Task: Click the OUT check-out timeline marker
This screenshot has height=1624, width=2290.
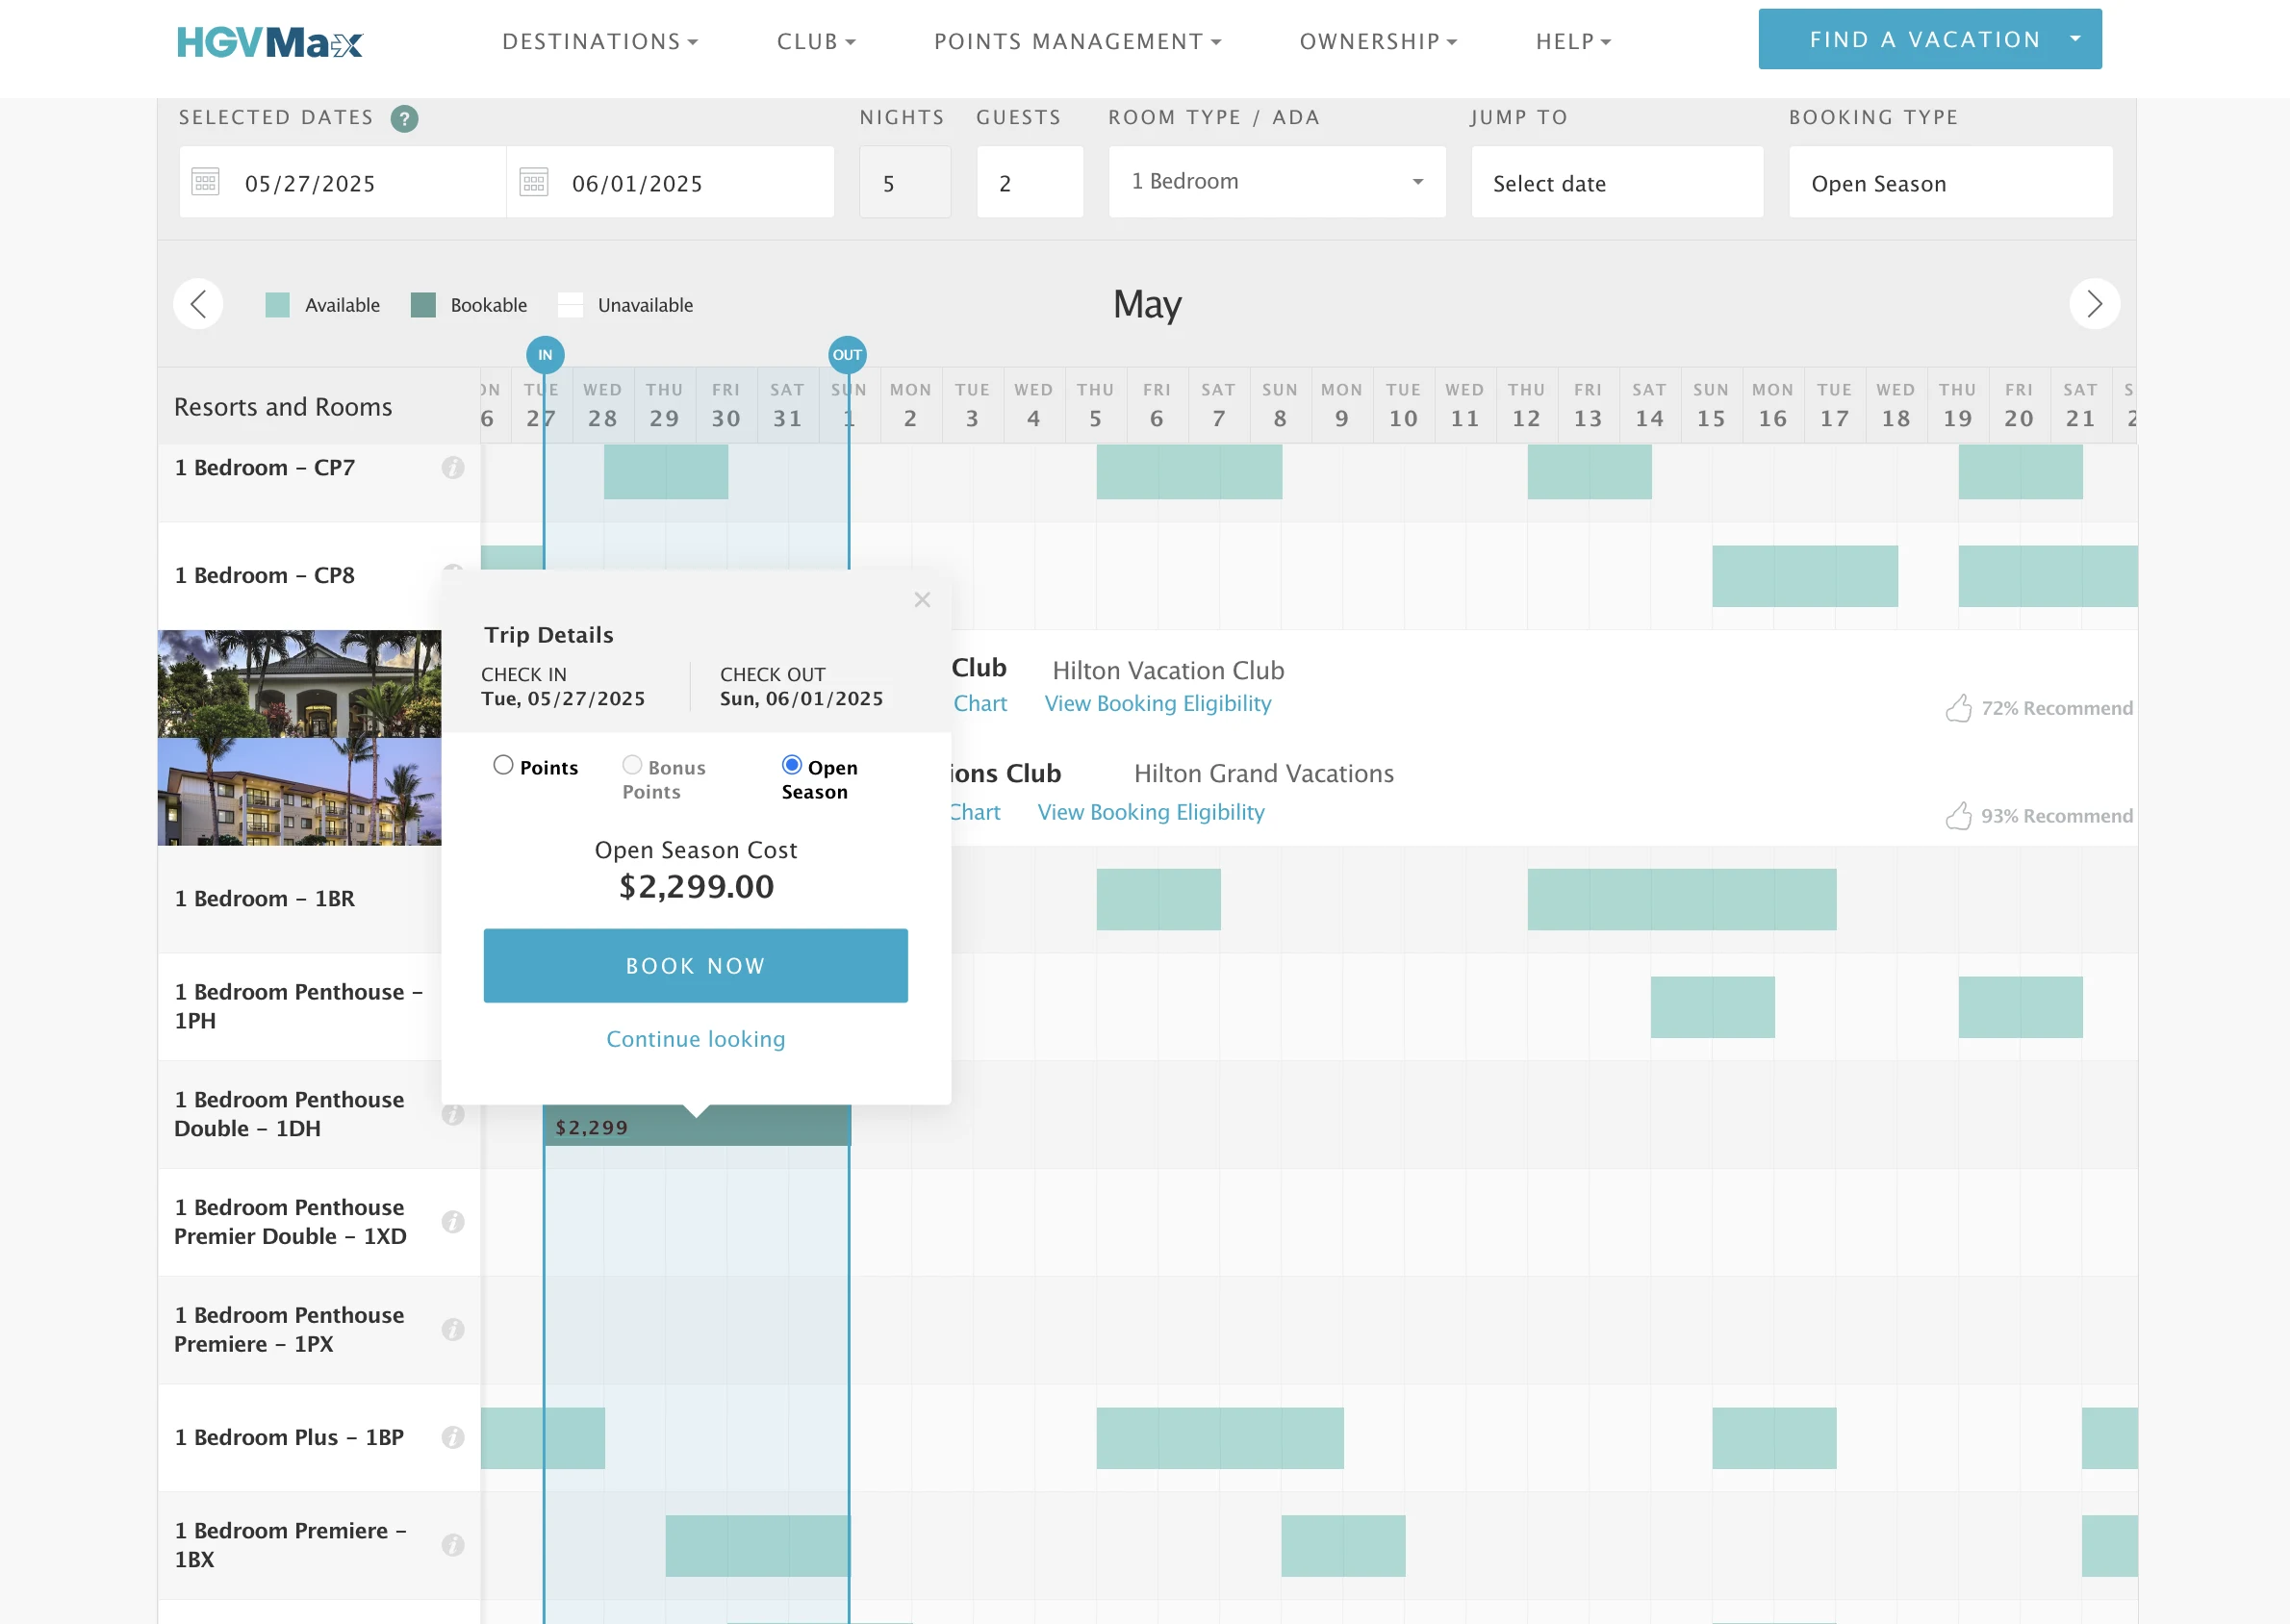Action: (847, 355)
